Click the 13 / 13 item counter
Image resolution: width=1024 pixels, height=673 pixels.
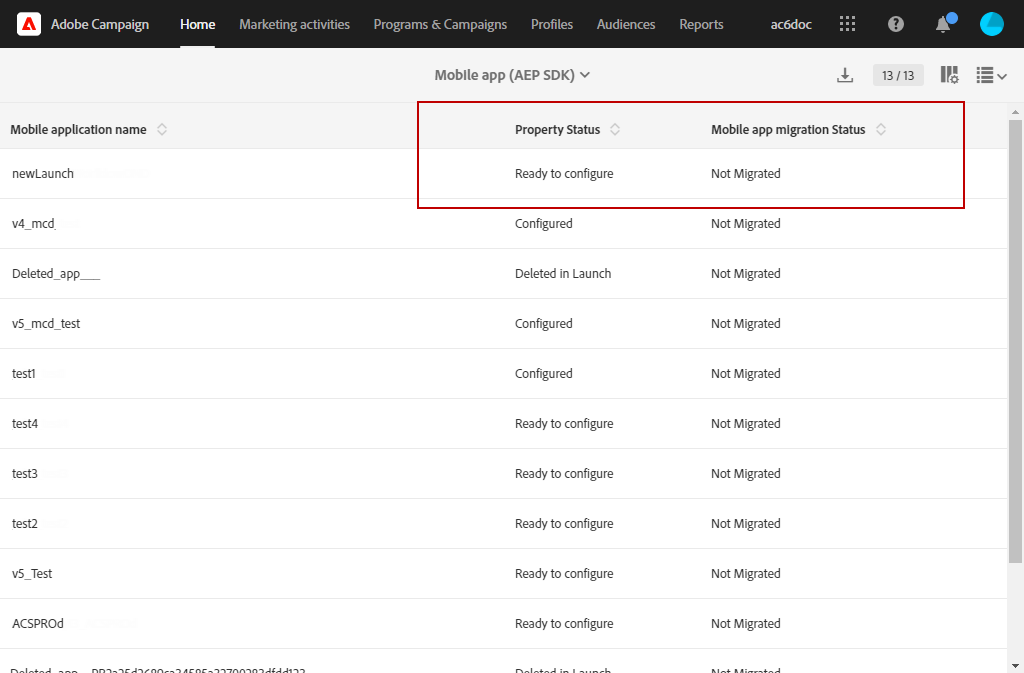(898, 75)
